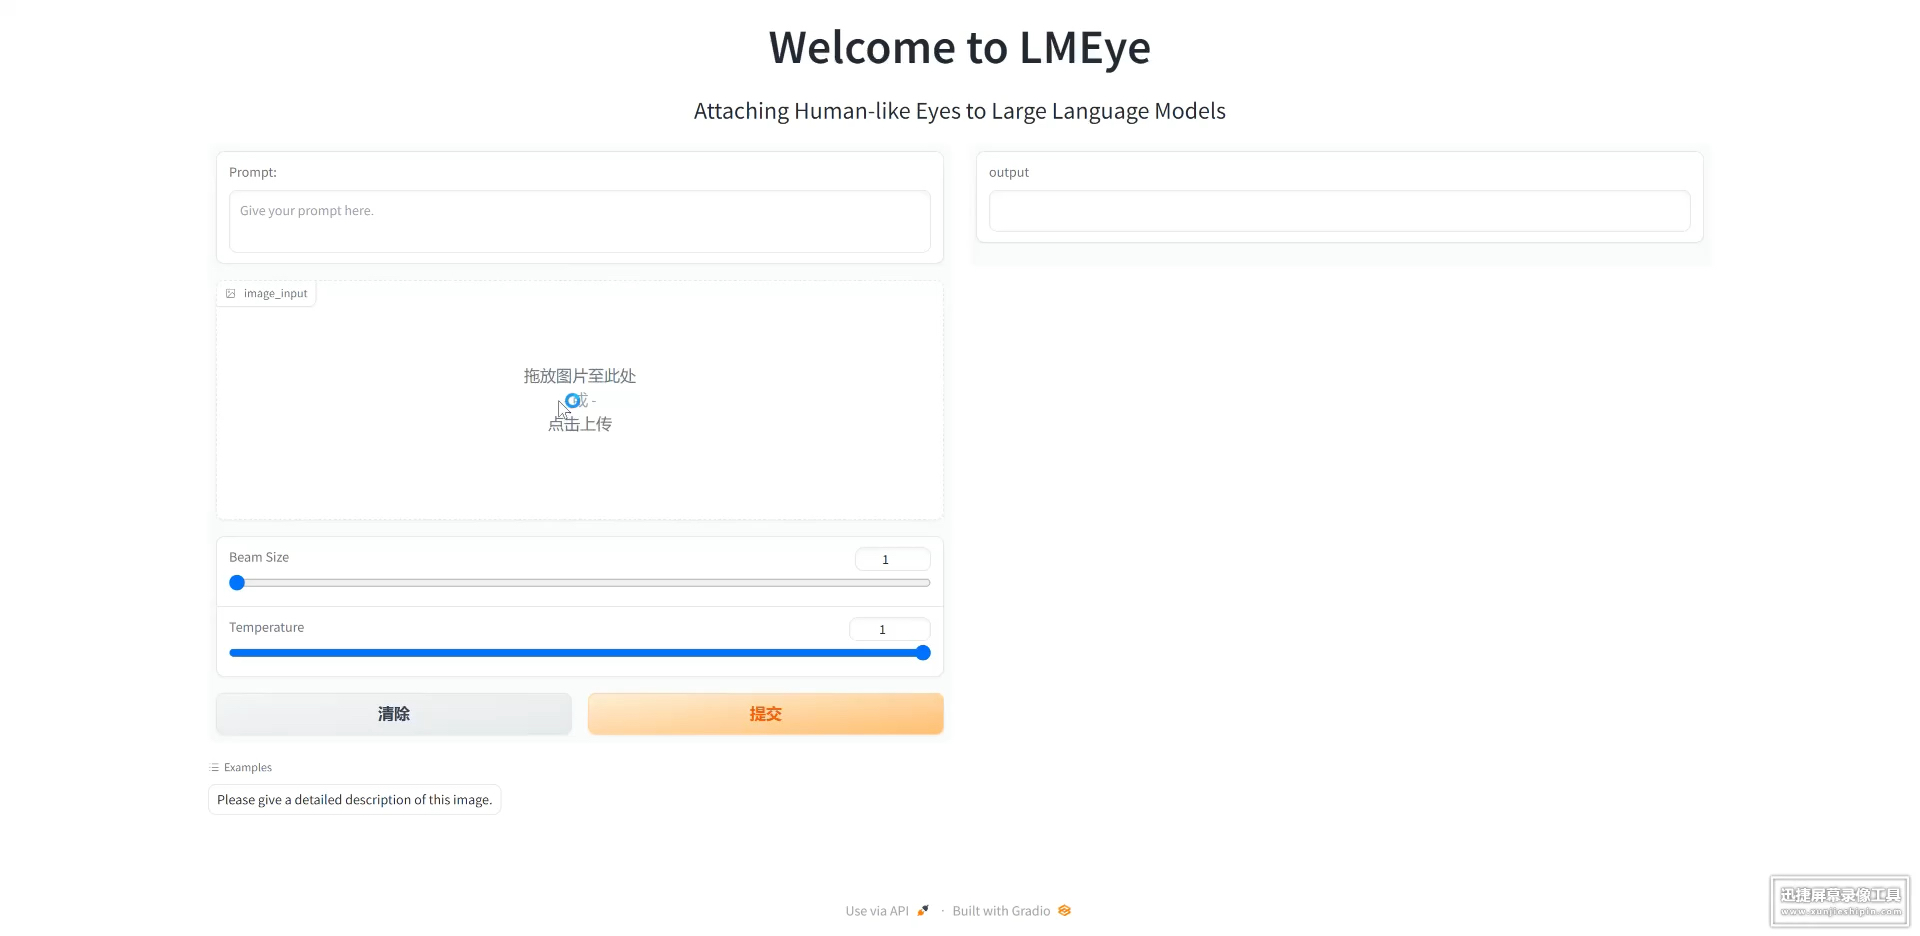Click the rocket icon beside Use via API

coord(923,911)
